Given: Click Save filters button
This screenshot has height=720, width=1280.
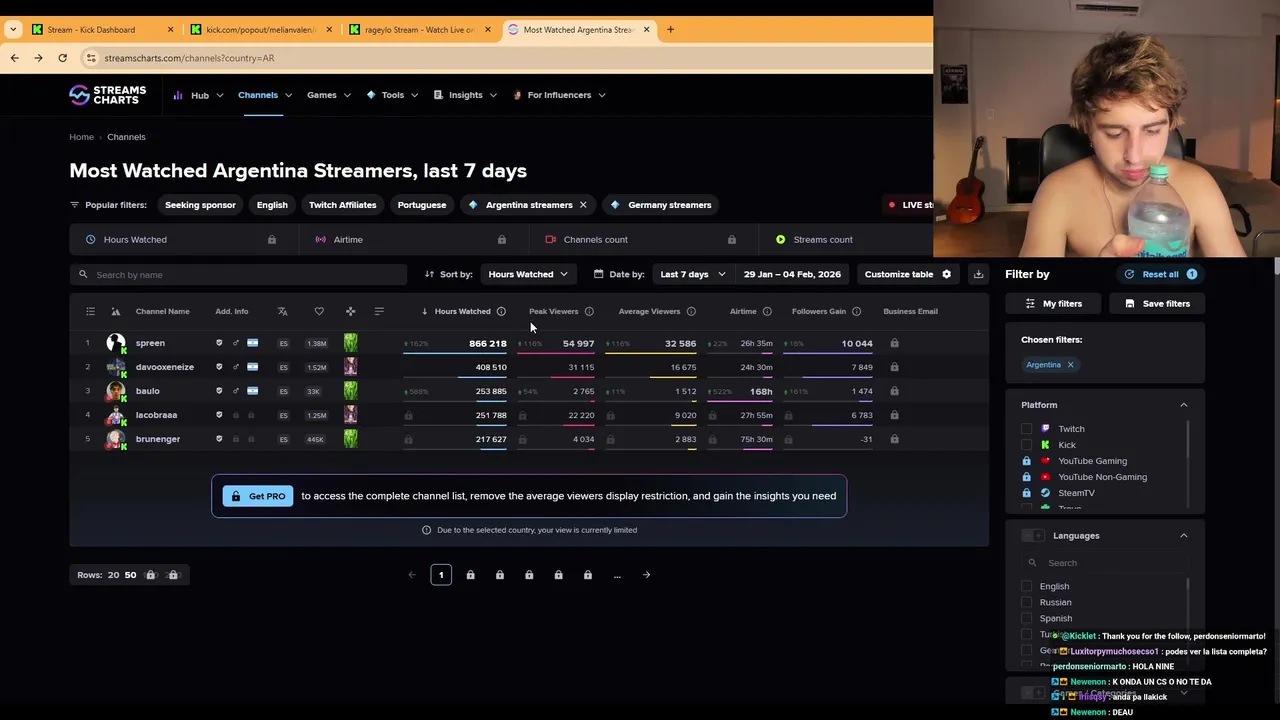Looking at the screenshot, I should coord(1157,304).
